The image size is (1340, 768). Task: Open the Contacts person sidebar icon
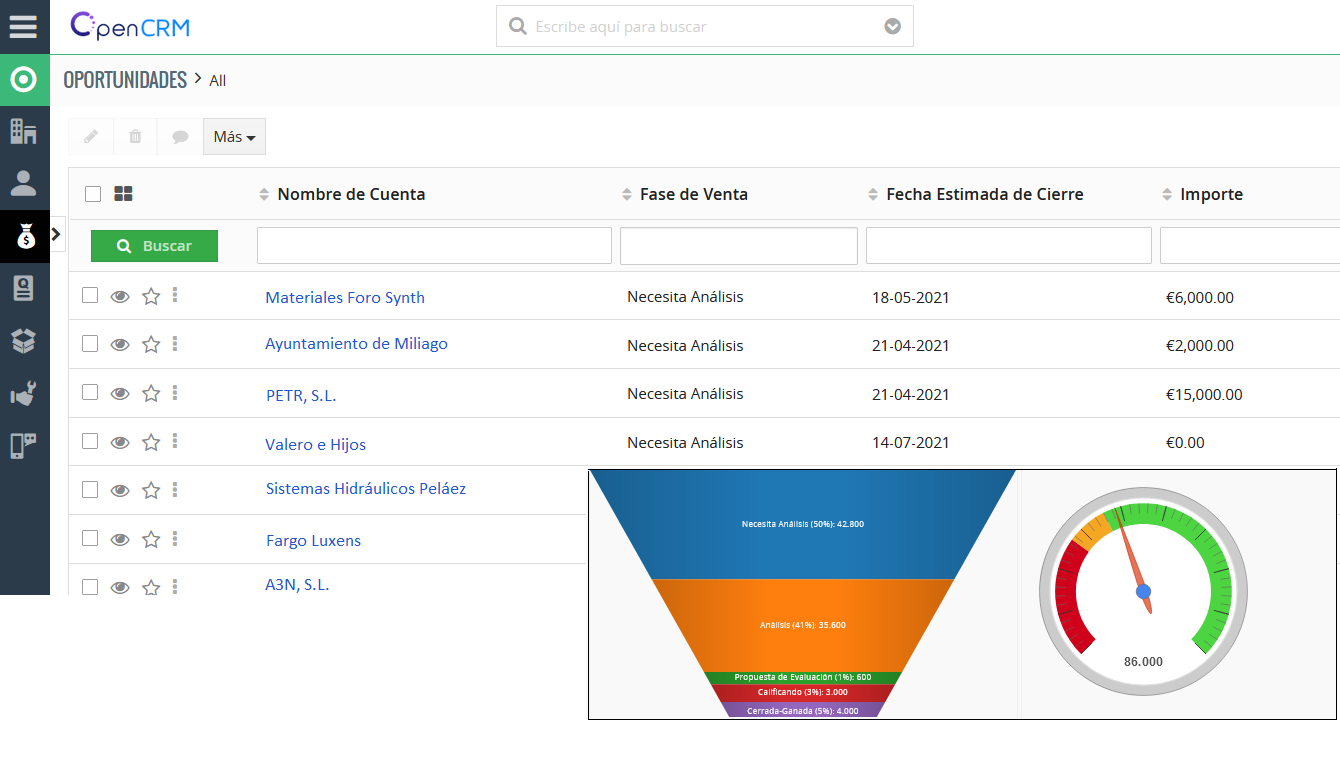click(x=24, y=183)
